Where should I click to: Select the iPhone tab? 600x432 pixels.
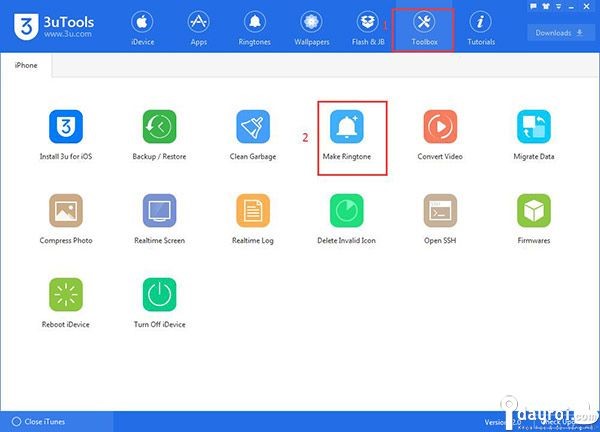pyautogui.click(x=26, y=65)
